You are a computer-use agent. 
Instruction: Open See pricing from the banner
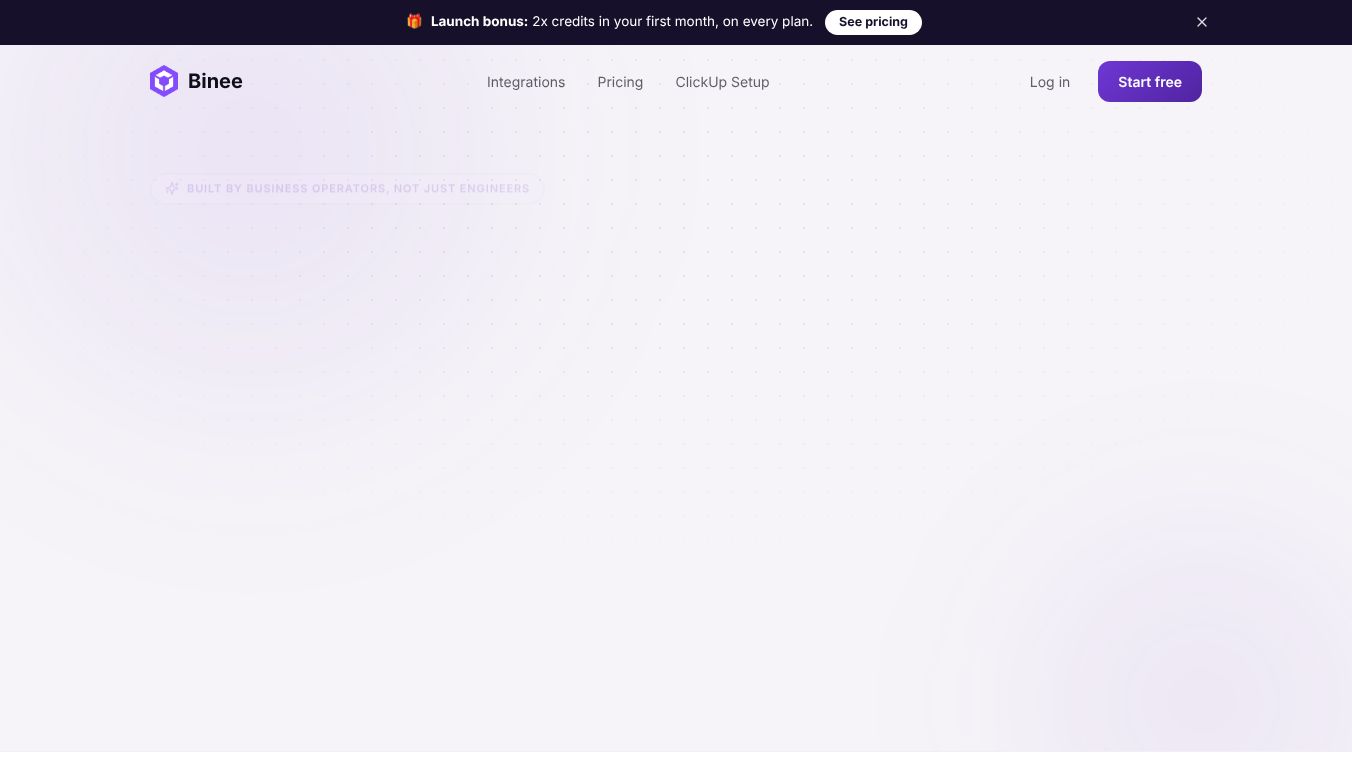pos(873,22)
